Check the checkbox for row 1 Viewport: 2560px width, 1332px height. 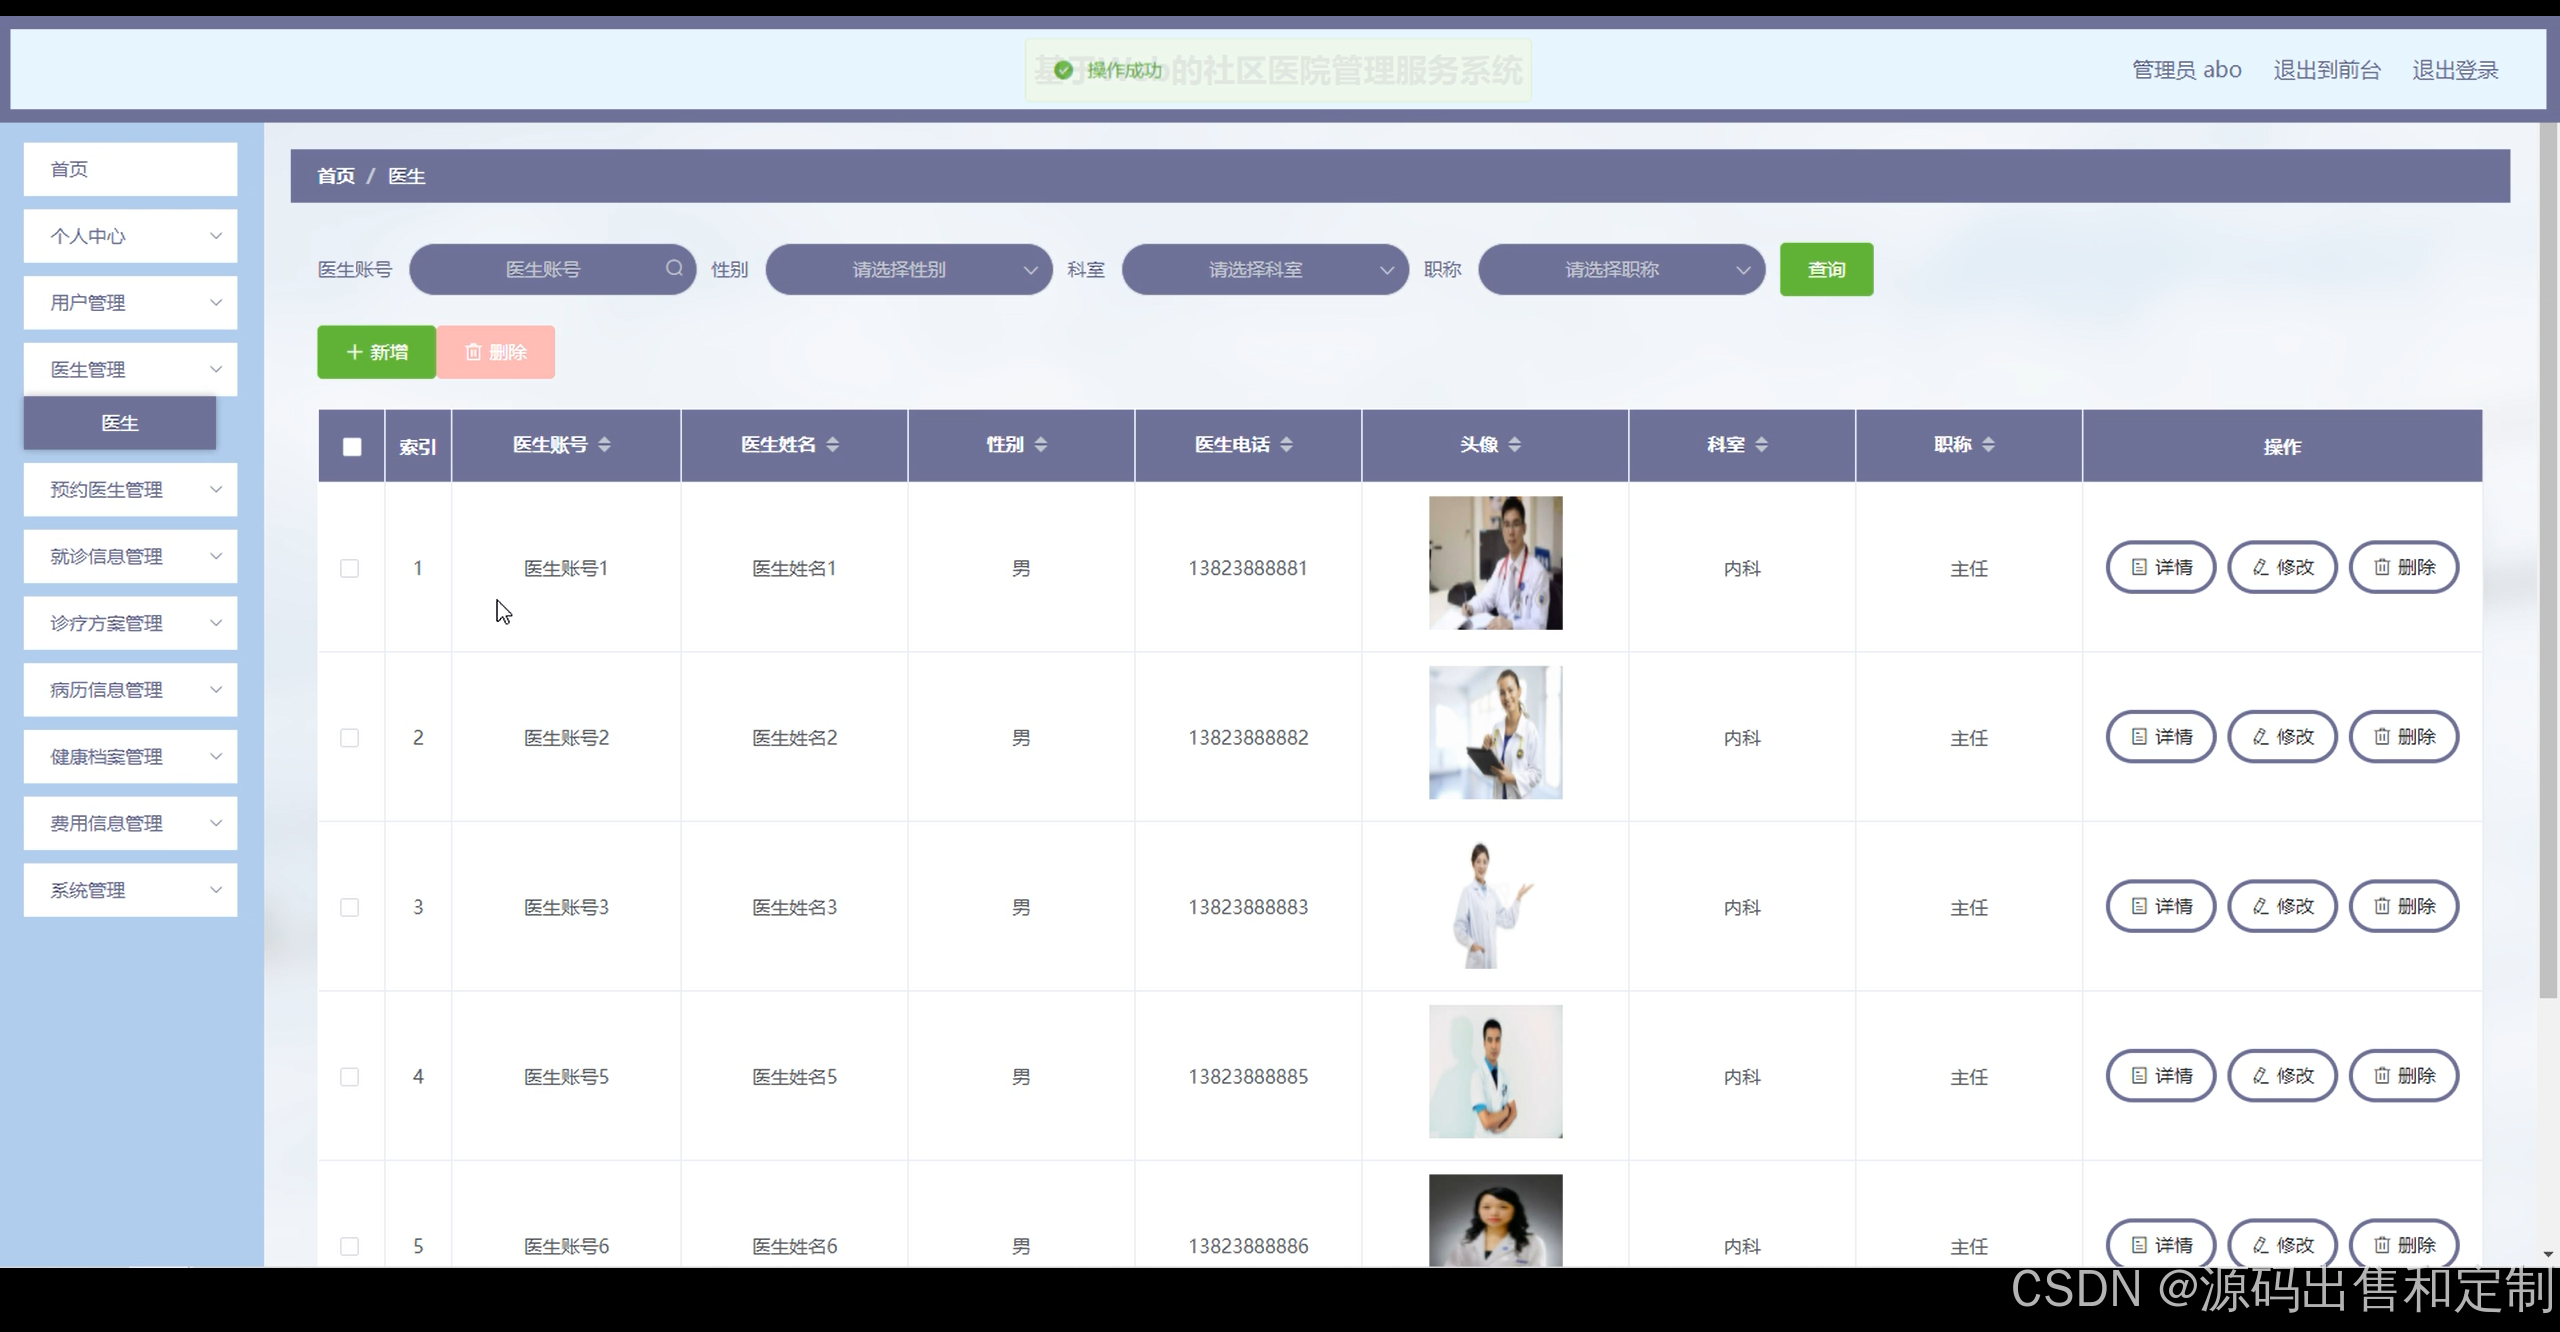tap(349, 568)
